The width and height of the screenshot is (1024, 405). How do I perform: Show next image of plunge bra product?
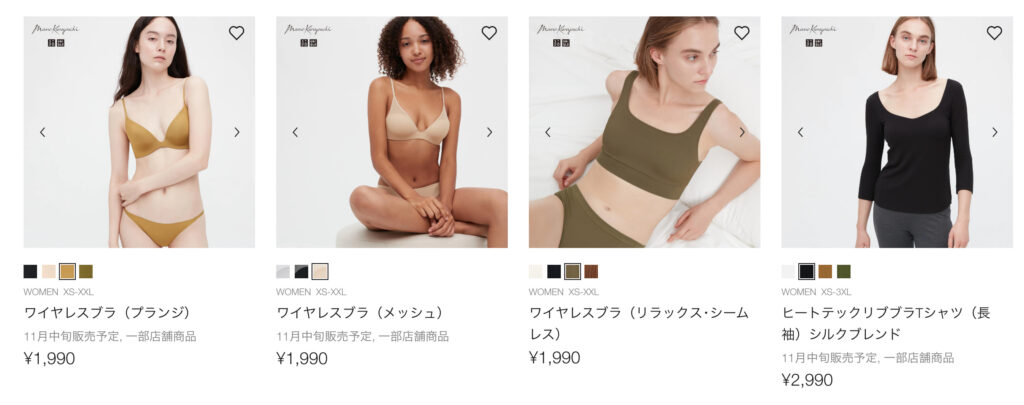(236, 132)
